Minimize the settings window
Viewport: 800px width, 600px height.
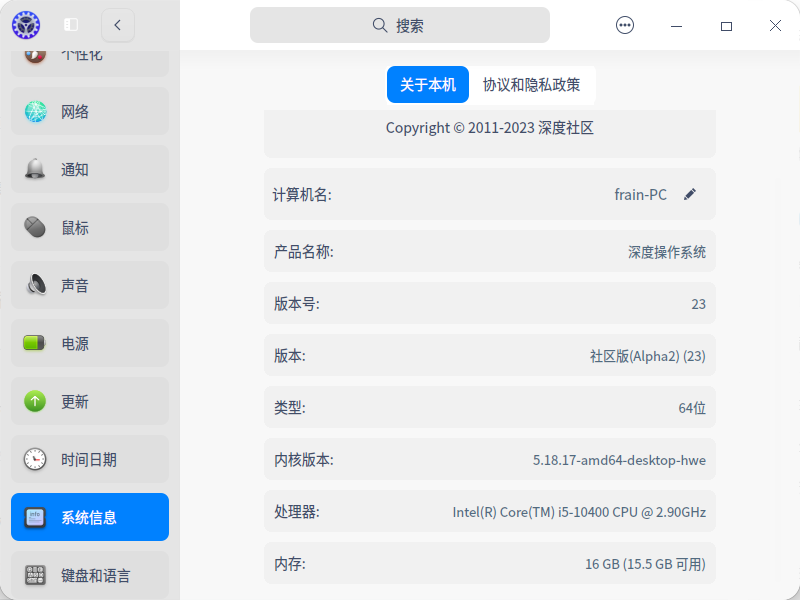677,26
